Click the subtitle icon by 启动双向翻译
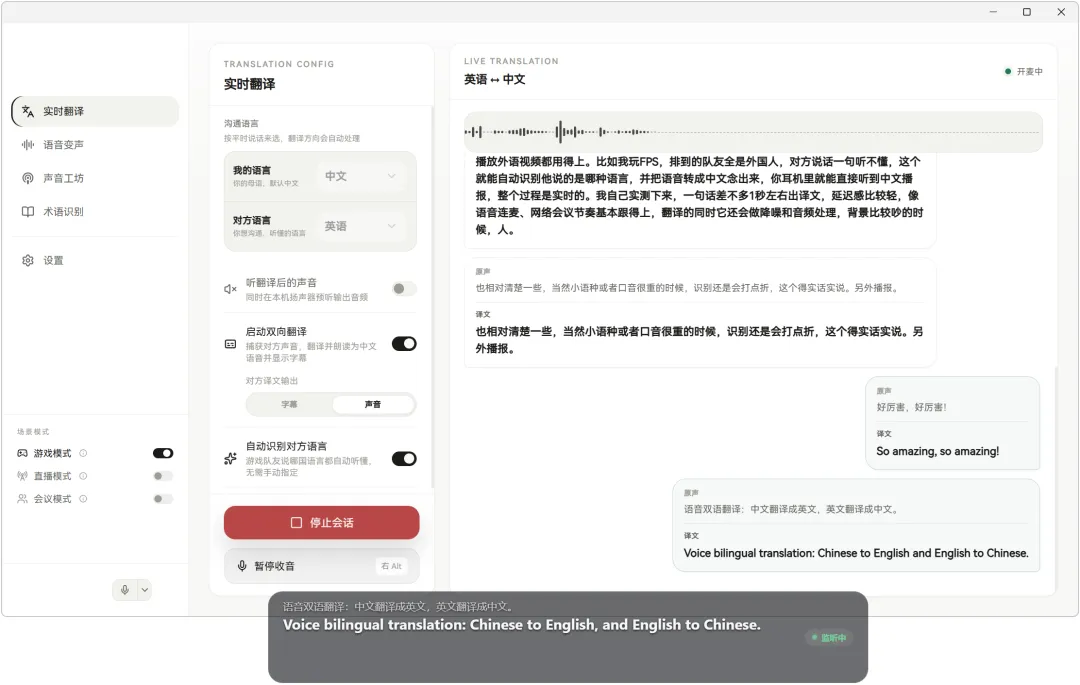Viewport: 1080px width, 685px height. [x=230, y=344]
